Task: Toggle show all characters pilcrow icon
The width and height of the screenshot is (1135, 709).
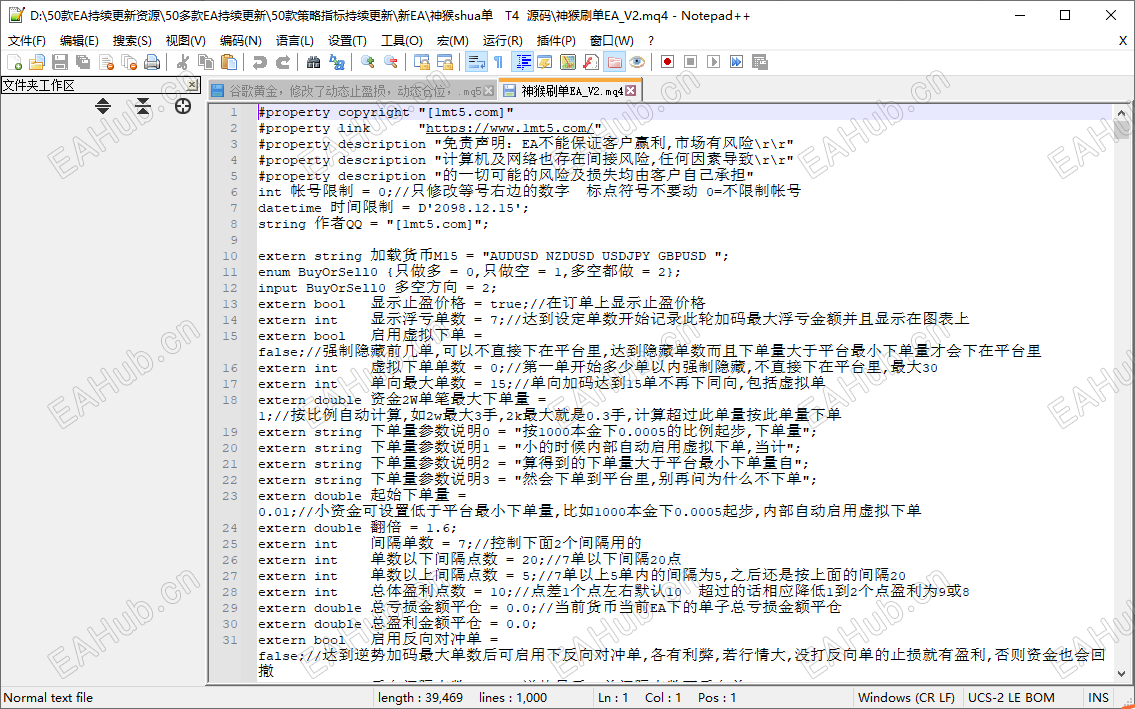Action: 499,62
